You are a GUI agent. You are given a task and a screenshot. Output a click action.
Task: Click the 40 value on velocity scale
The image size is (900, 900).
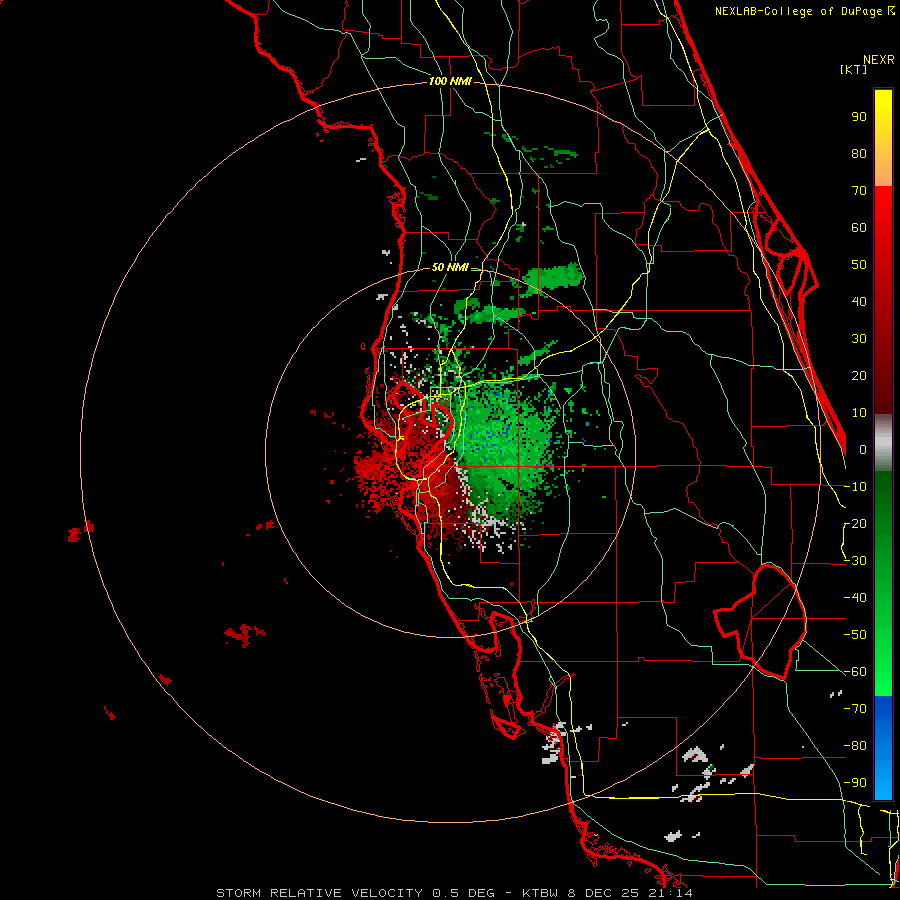coord(859,302)
